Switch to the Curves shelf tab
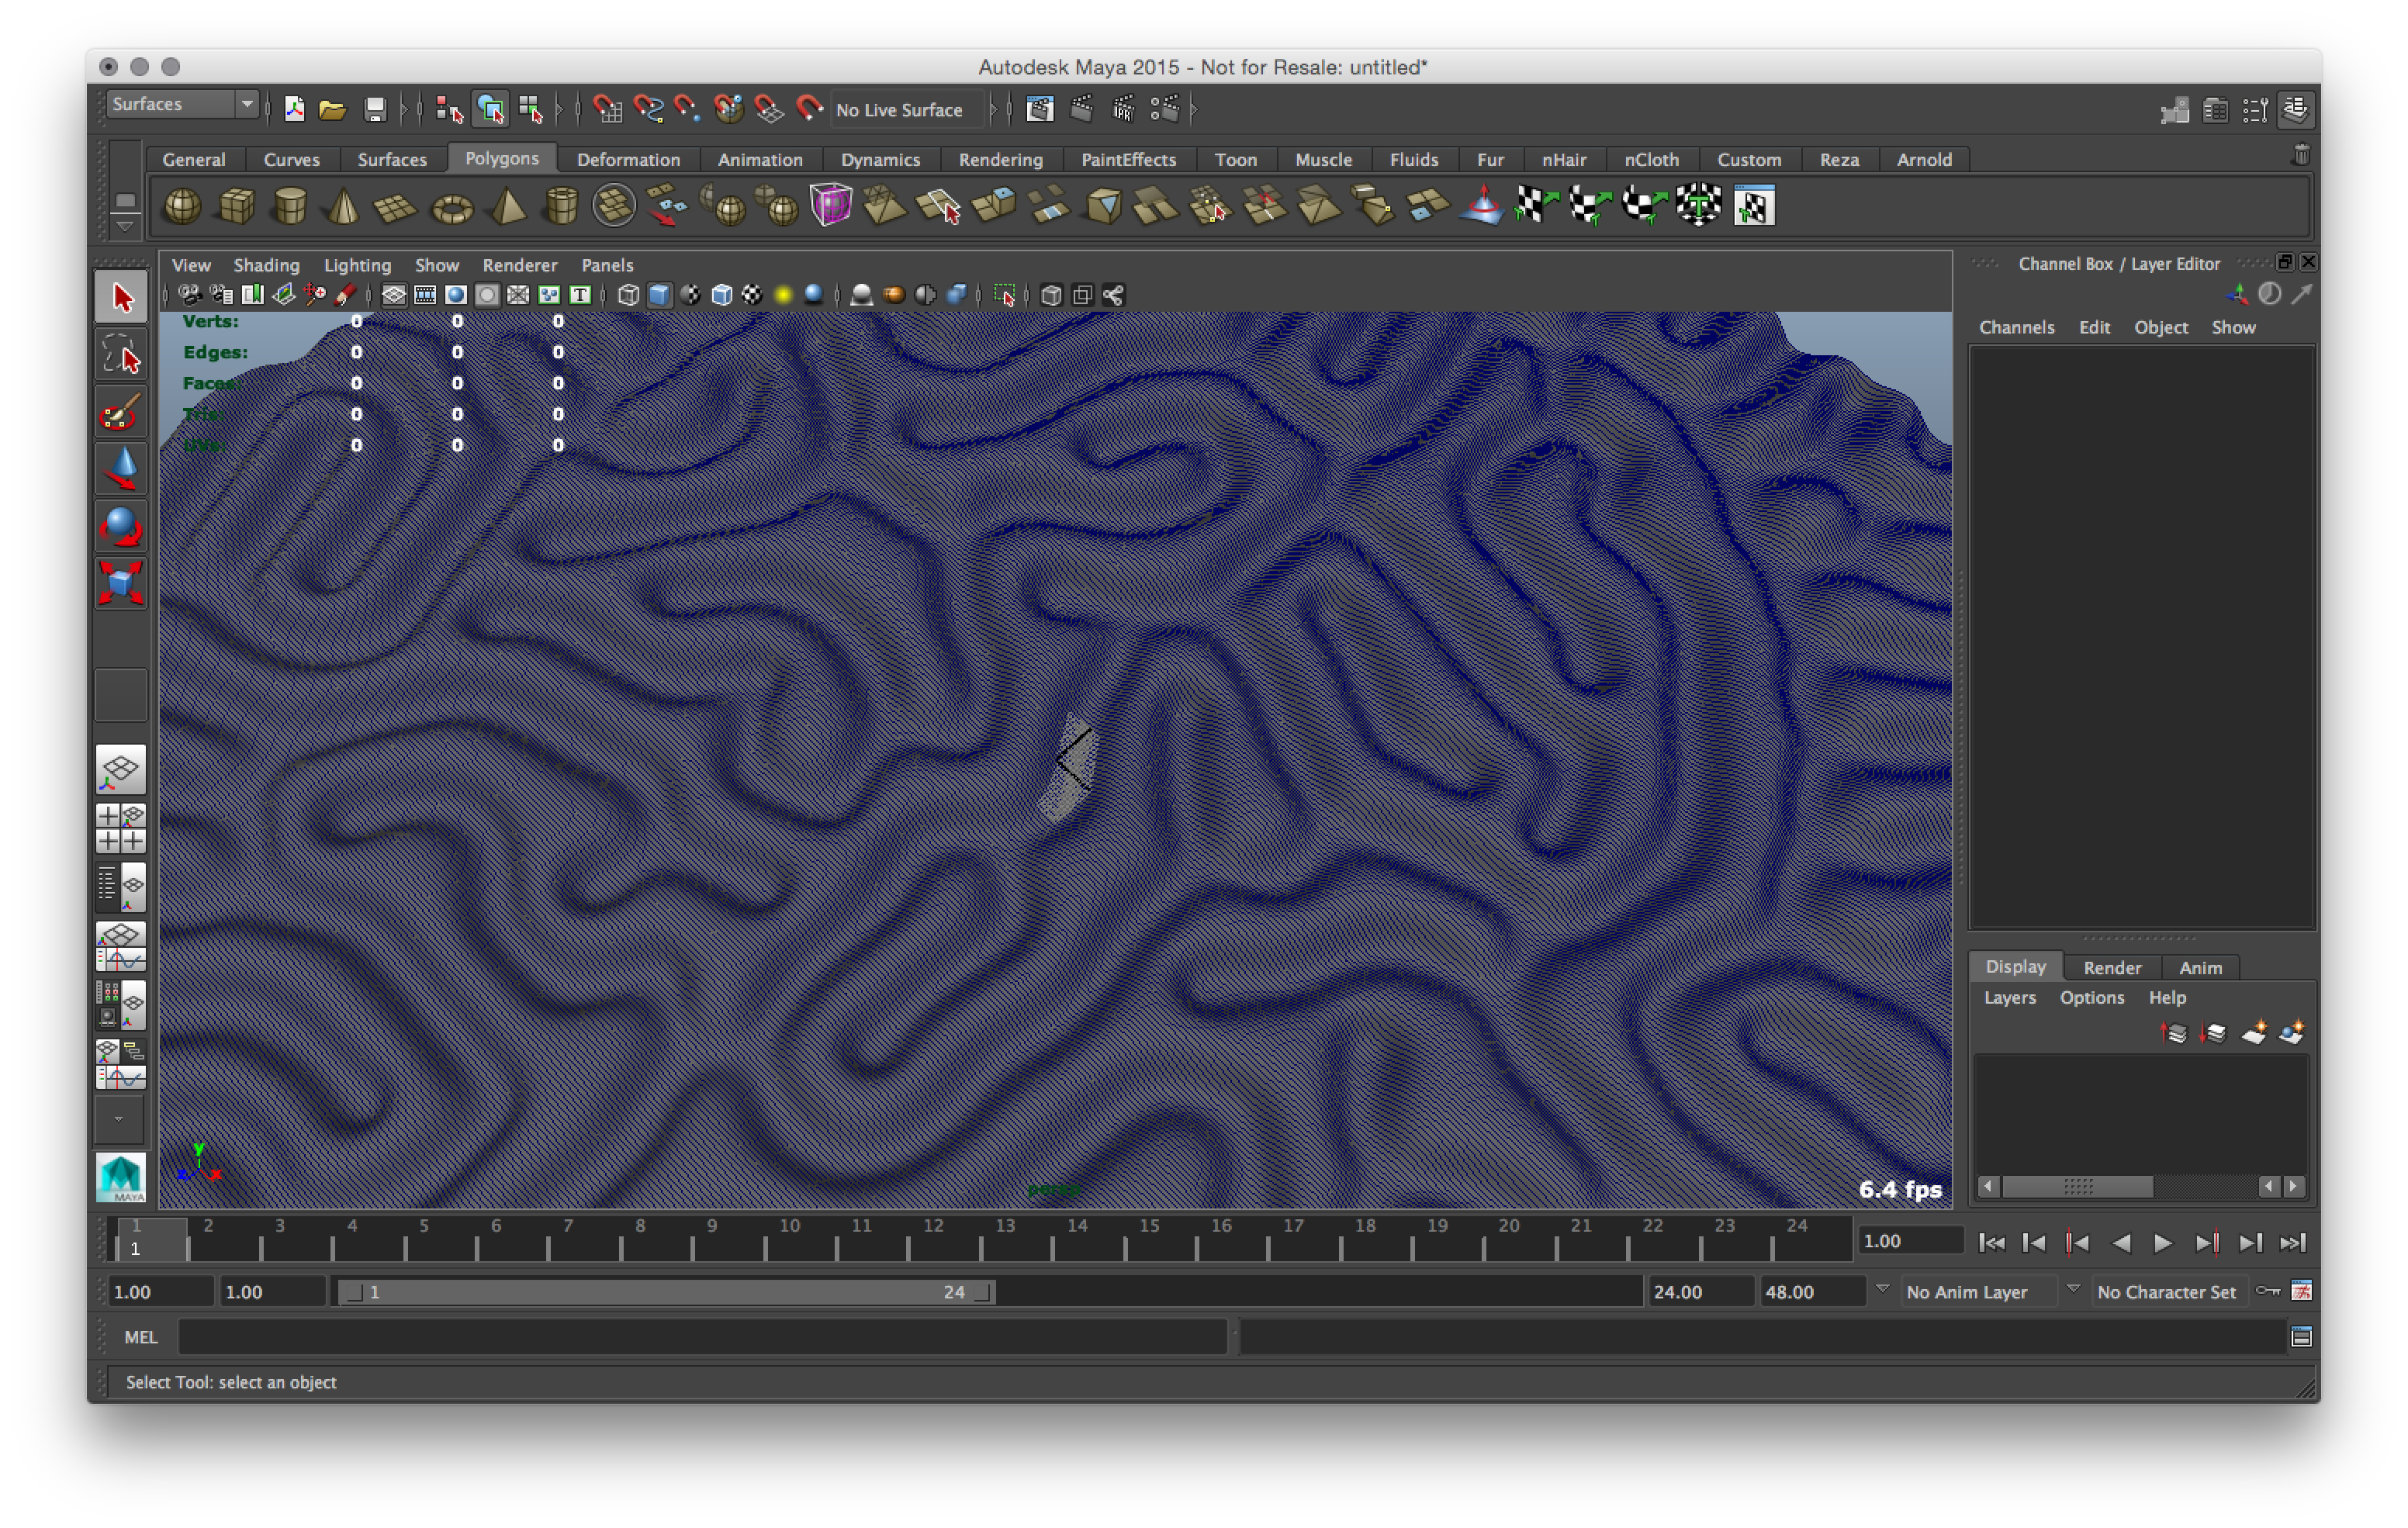This screenshot has height=1528, width=2408. tap(292, 160)
